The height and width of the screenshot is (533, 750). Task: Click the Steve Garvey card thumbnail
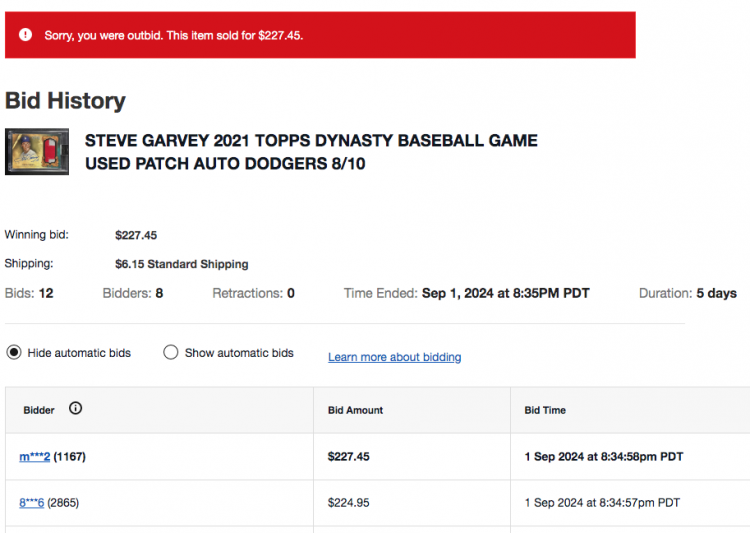[37, 152]
